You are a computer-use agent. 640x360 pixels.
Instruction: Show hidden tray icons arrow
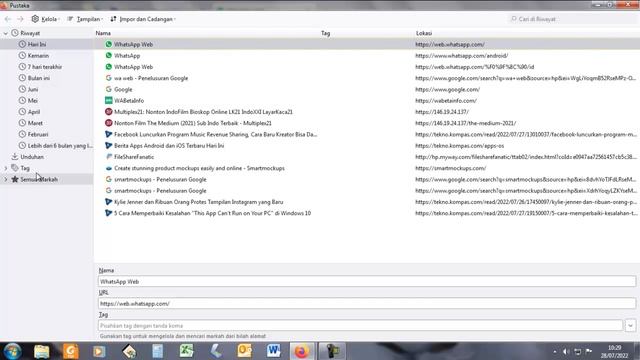pos(555,351)
